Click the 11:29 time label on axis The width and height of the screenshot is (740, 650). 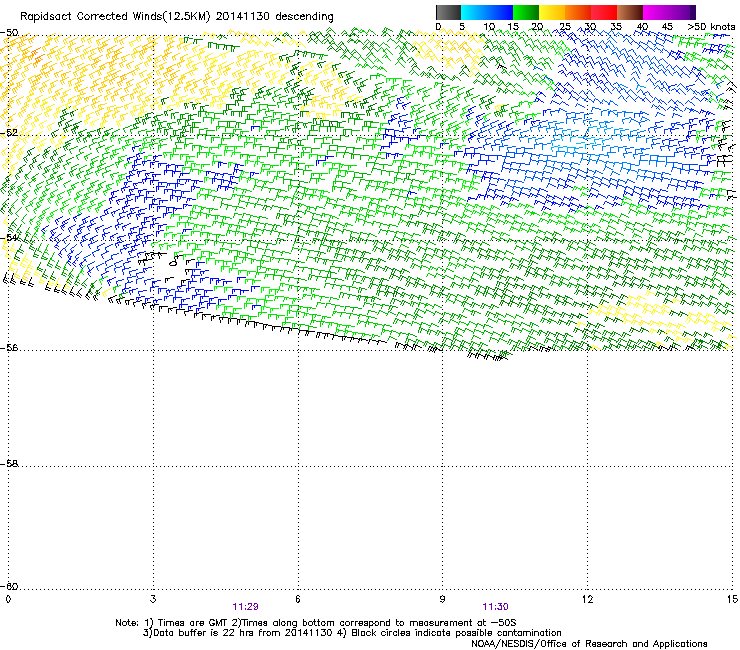point(245,607)
